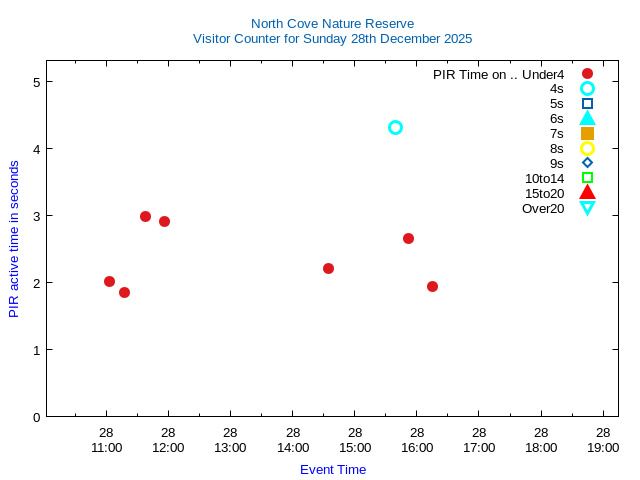Select the rightmost red data point after 16:00
This screenshot has width=640, height=480.
(432, 286)
